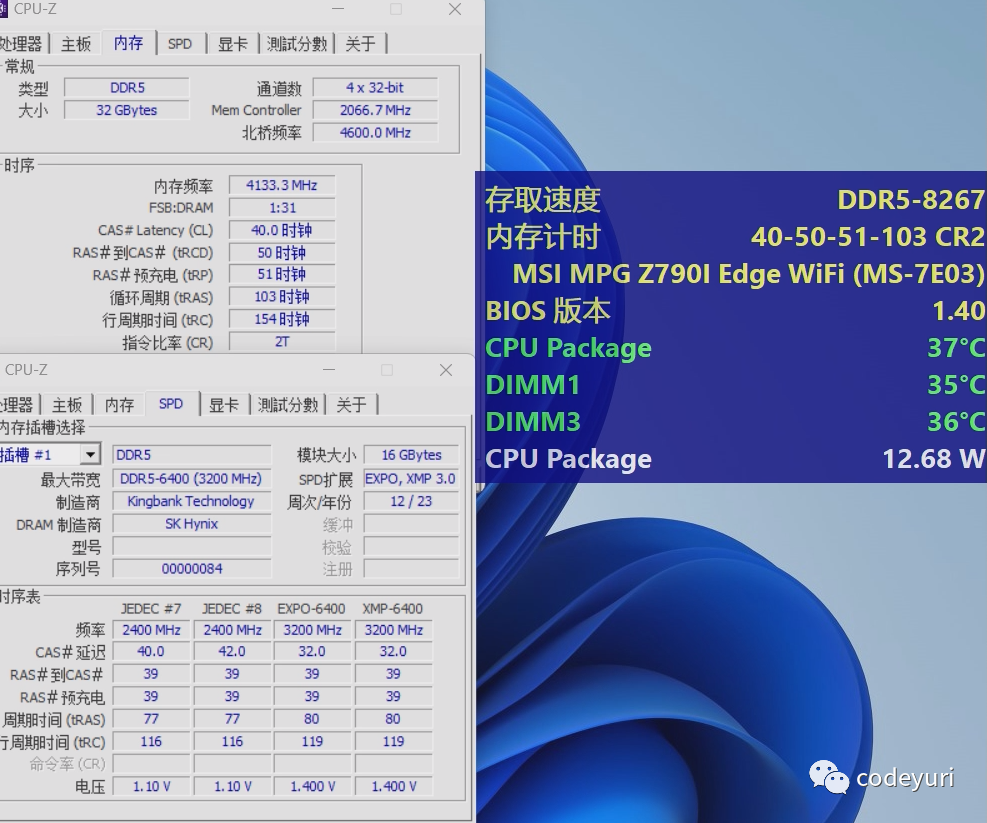Click the DIMM3 36°C temperature reading
The height and width of the screenshot is (823, 987).
735,422
